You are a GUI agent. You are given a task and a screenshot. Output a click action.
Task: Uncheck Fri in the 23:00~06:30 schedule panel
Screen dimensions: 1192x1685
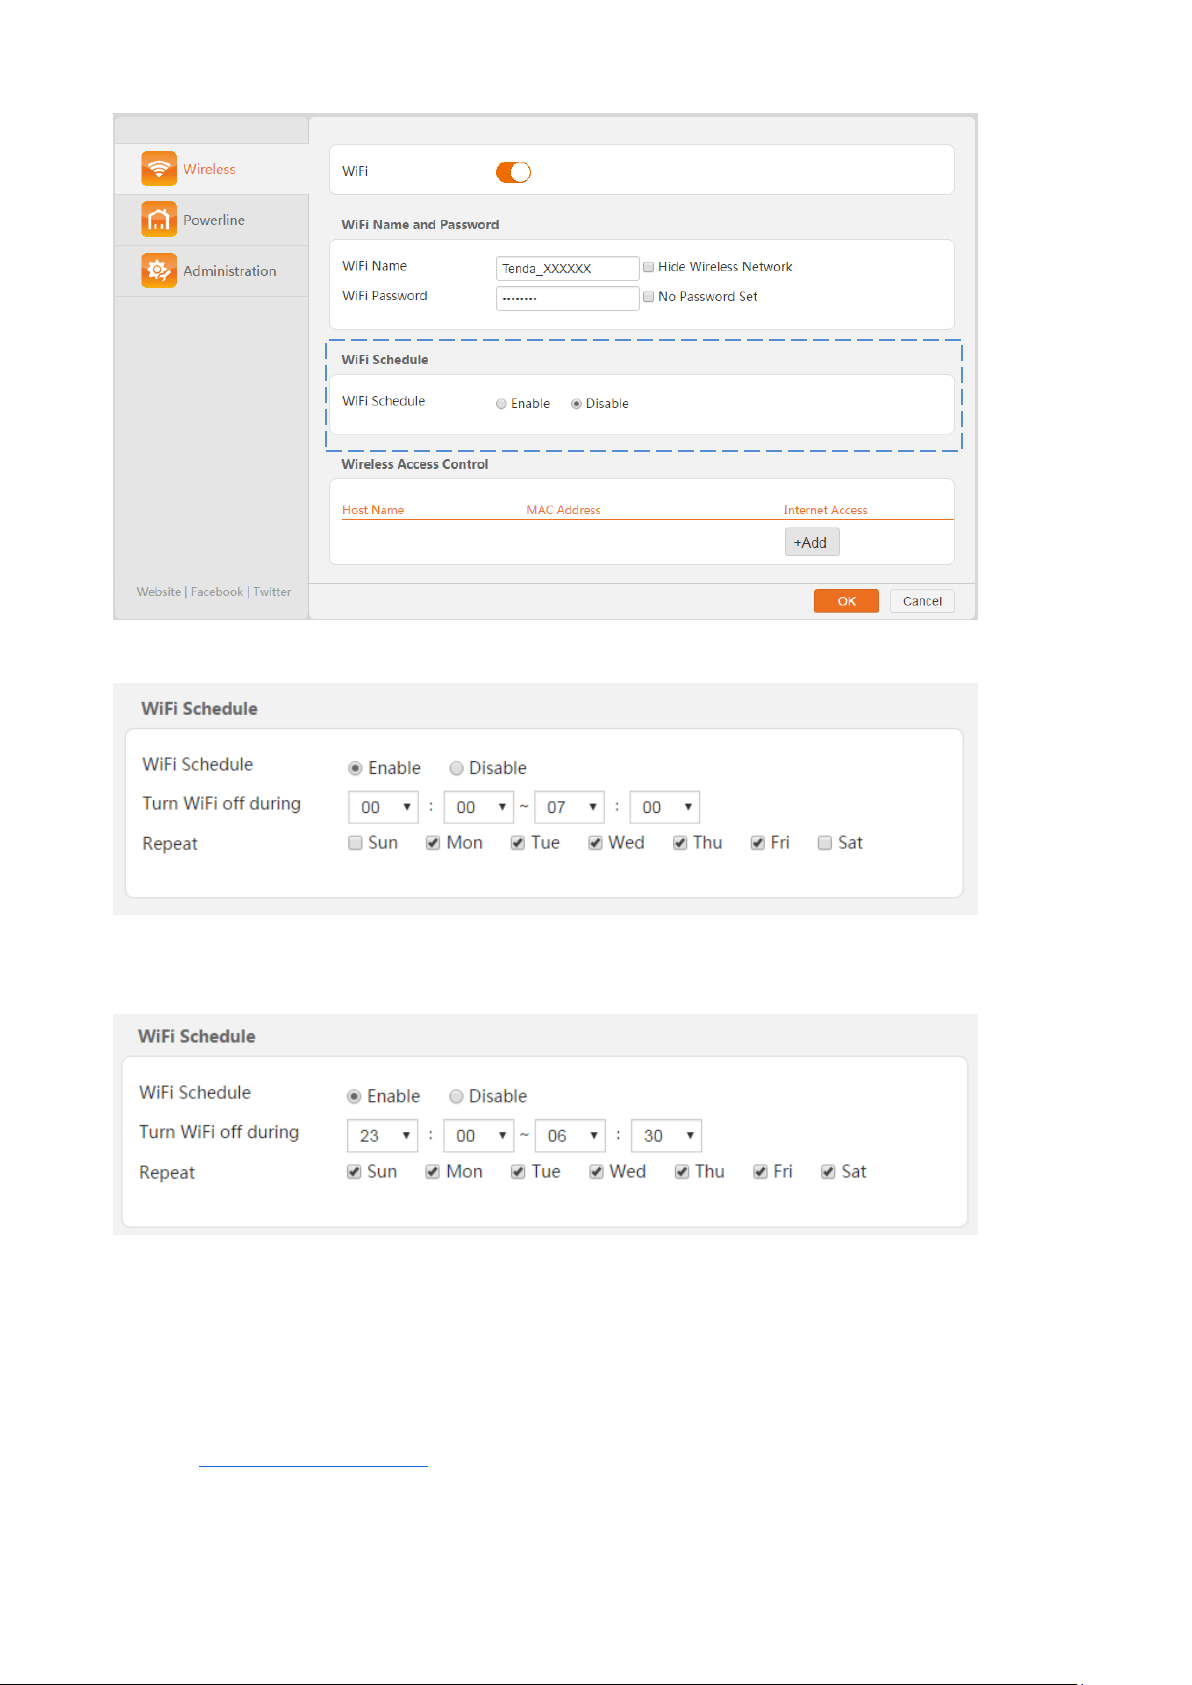(x=761, y=1172)
